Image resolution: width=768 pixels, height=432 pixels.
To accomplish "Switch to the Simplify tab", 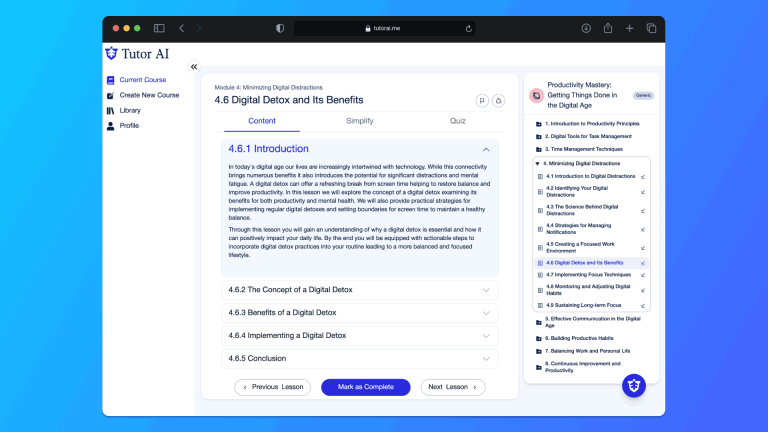I will point(360,121).
